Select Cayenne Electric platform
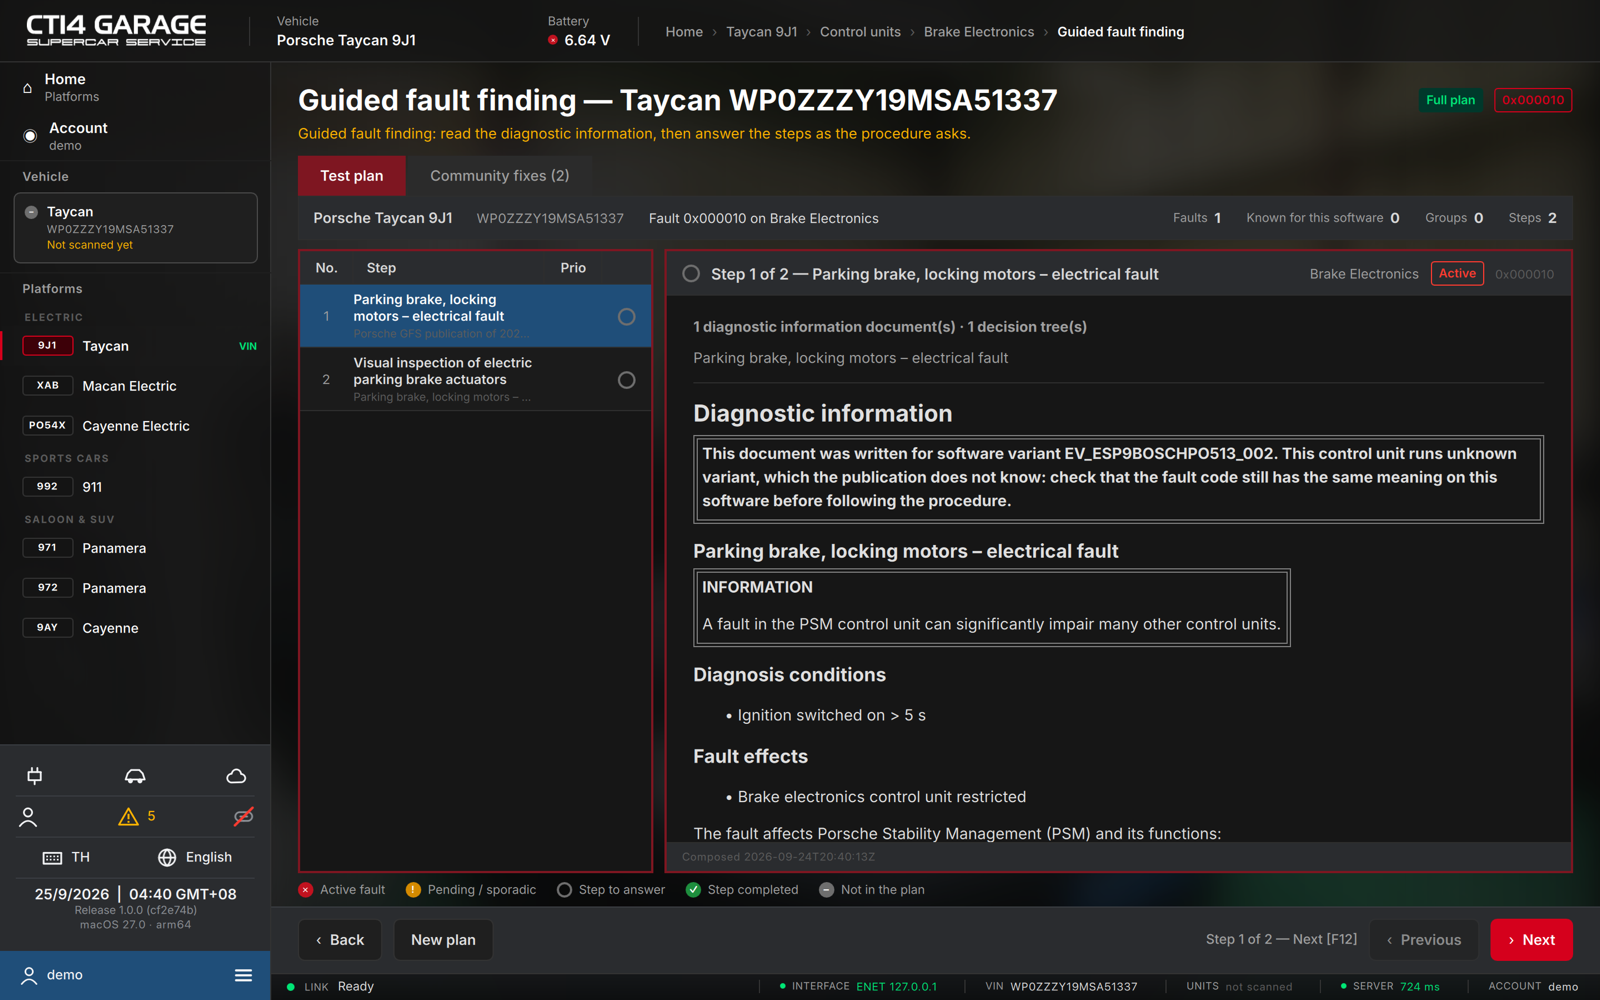Screen dimensions: 1600x1000 click(x=135, y=426)
